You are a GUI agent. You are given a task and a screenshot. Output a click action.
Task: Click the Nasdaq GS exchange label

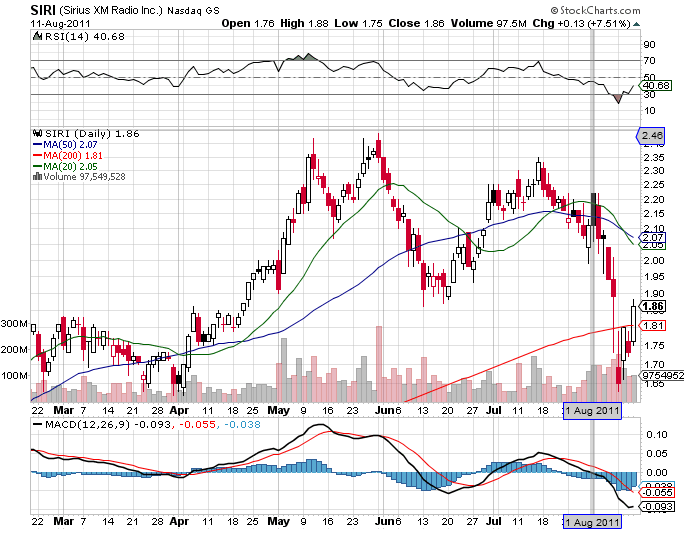[x=194, y=11]
